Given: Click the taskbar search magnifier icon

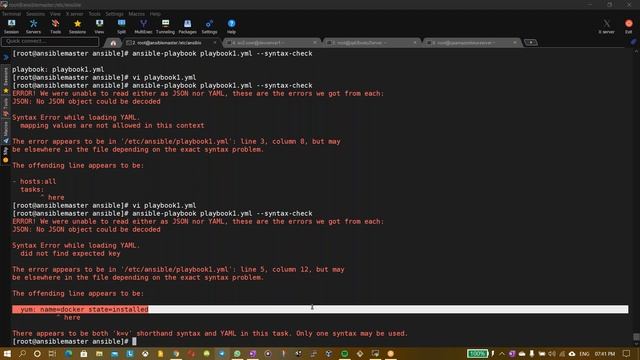Looking at the screenshot, I should [x=22, y=353].
